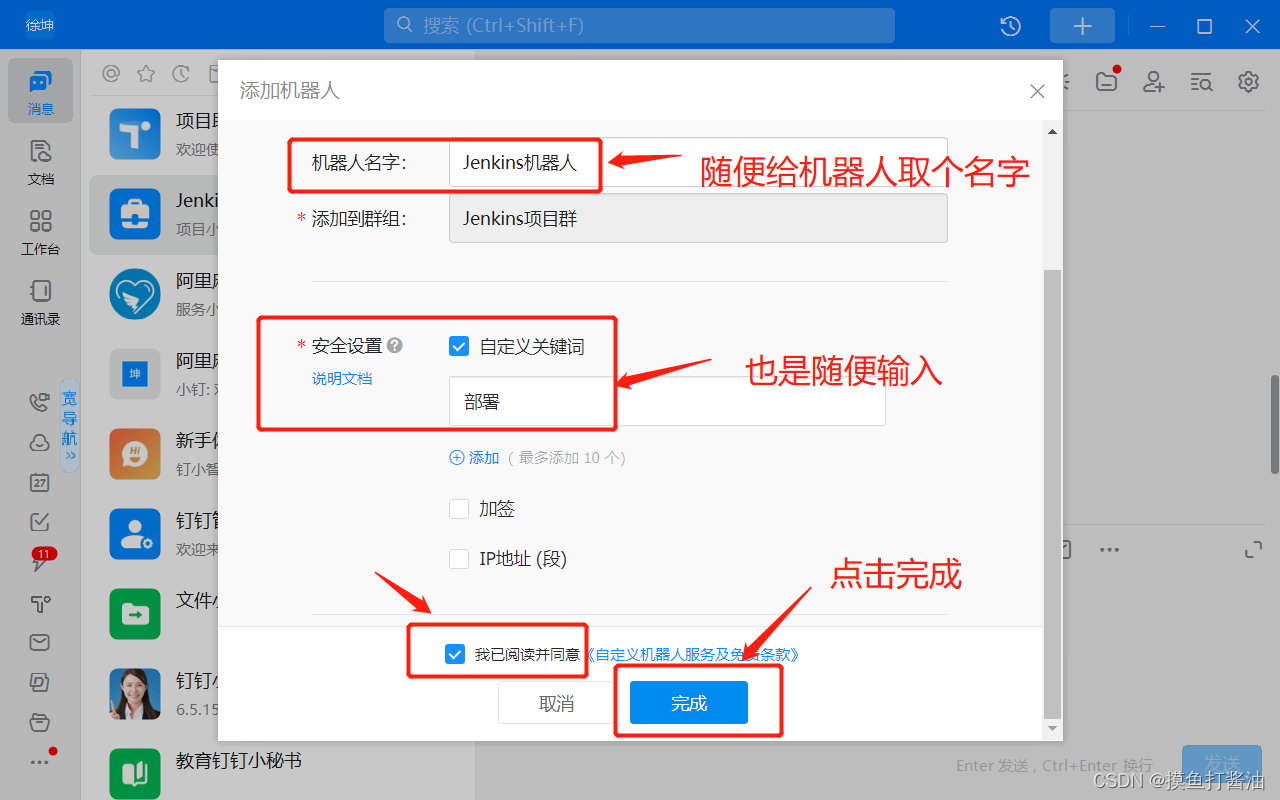Open the 通讯录 contacts section
1280x800 pixels.
[x=40, y=302]
